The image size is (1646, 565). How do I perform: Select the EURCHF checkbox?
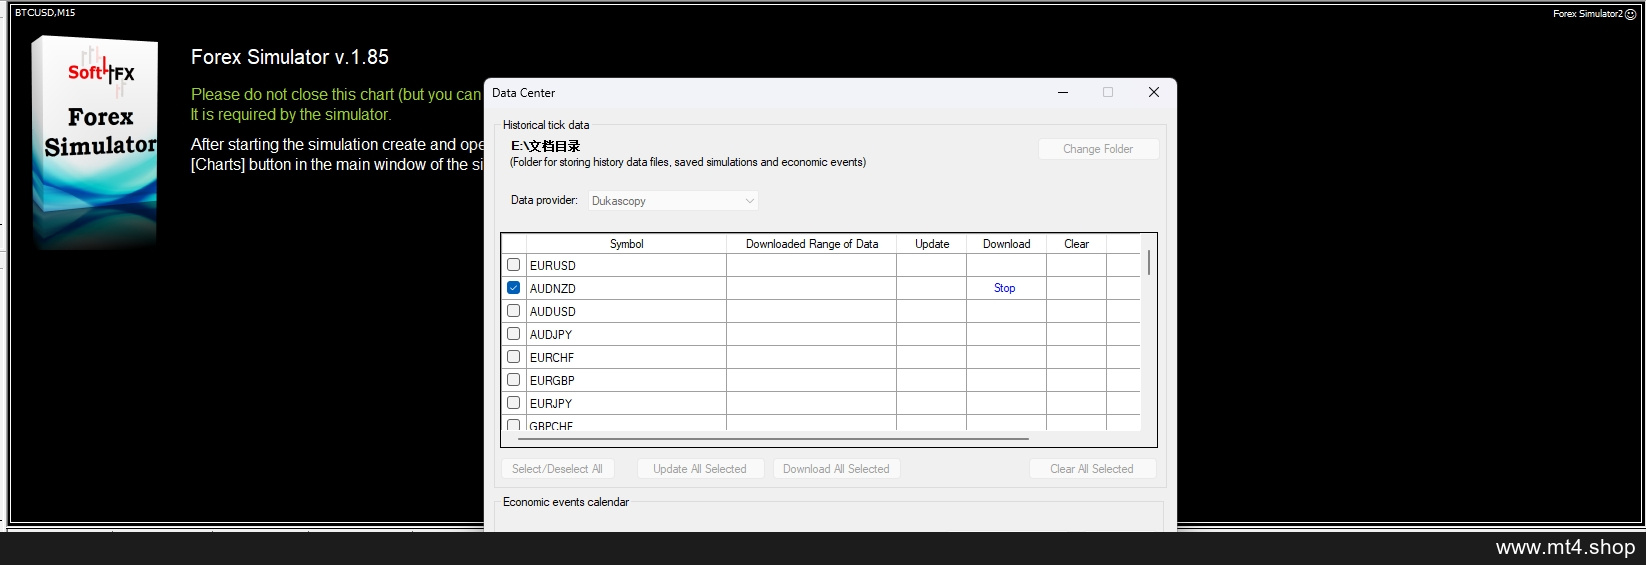point(513,357)
